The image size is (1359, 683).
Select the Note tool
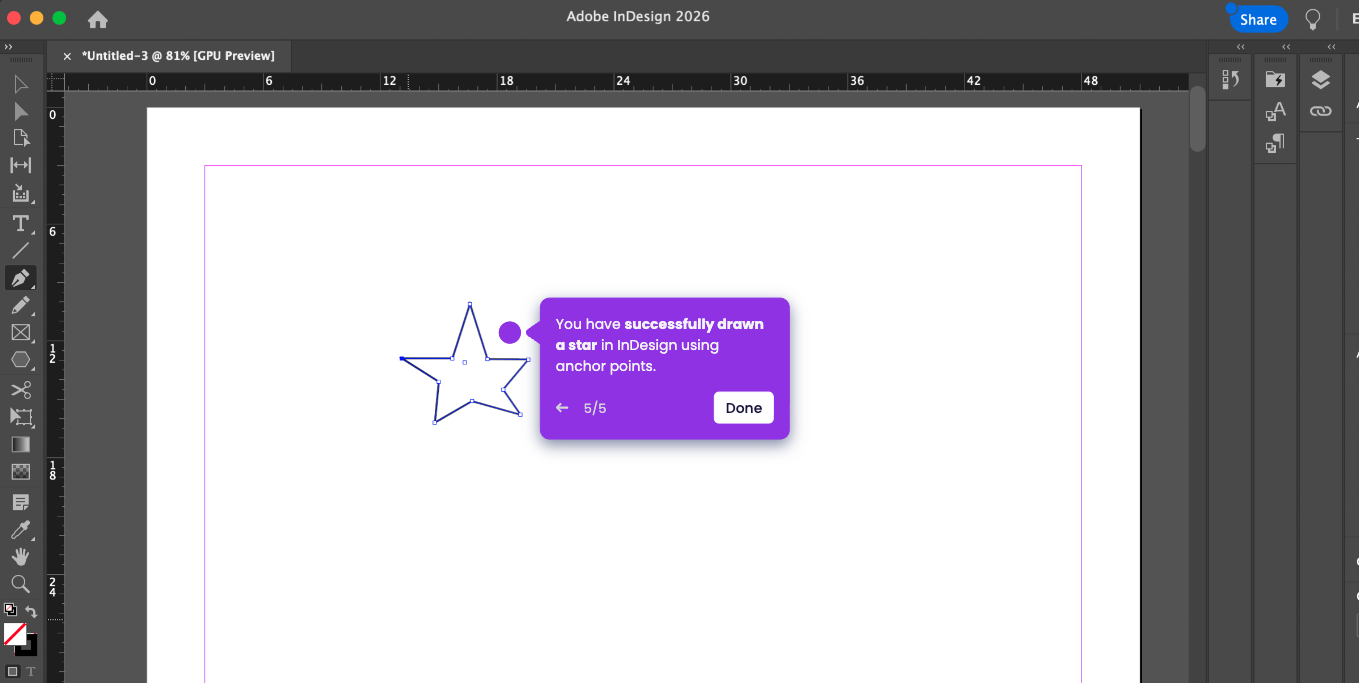pos(20,501)
